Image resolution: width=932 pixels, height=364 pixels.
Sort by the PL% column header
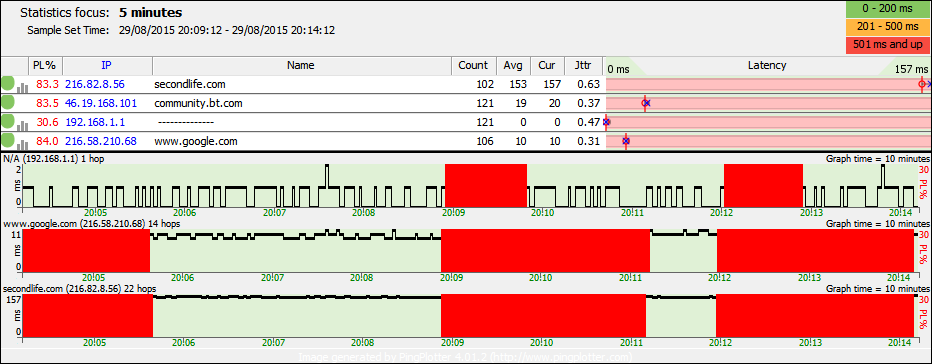click(x=45, y=65)
